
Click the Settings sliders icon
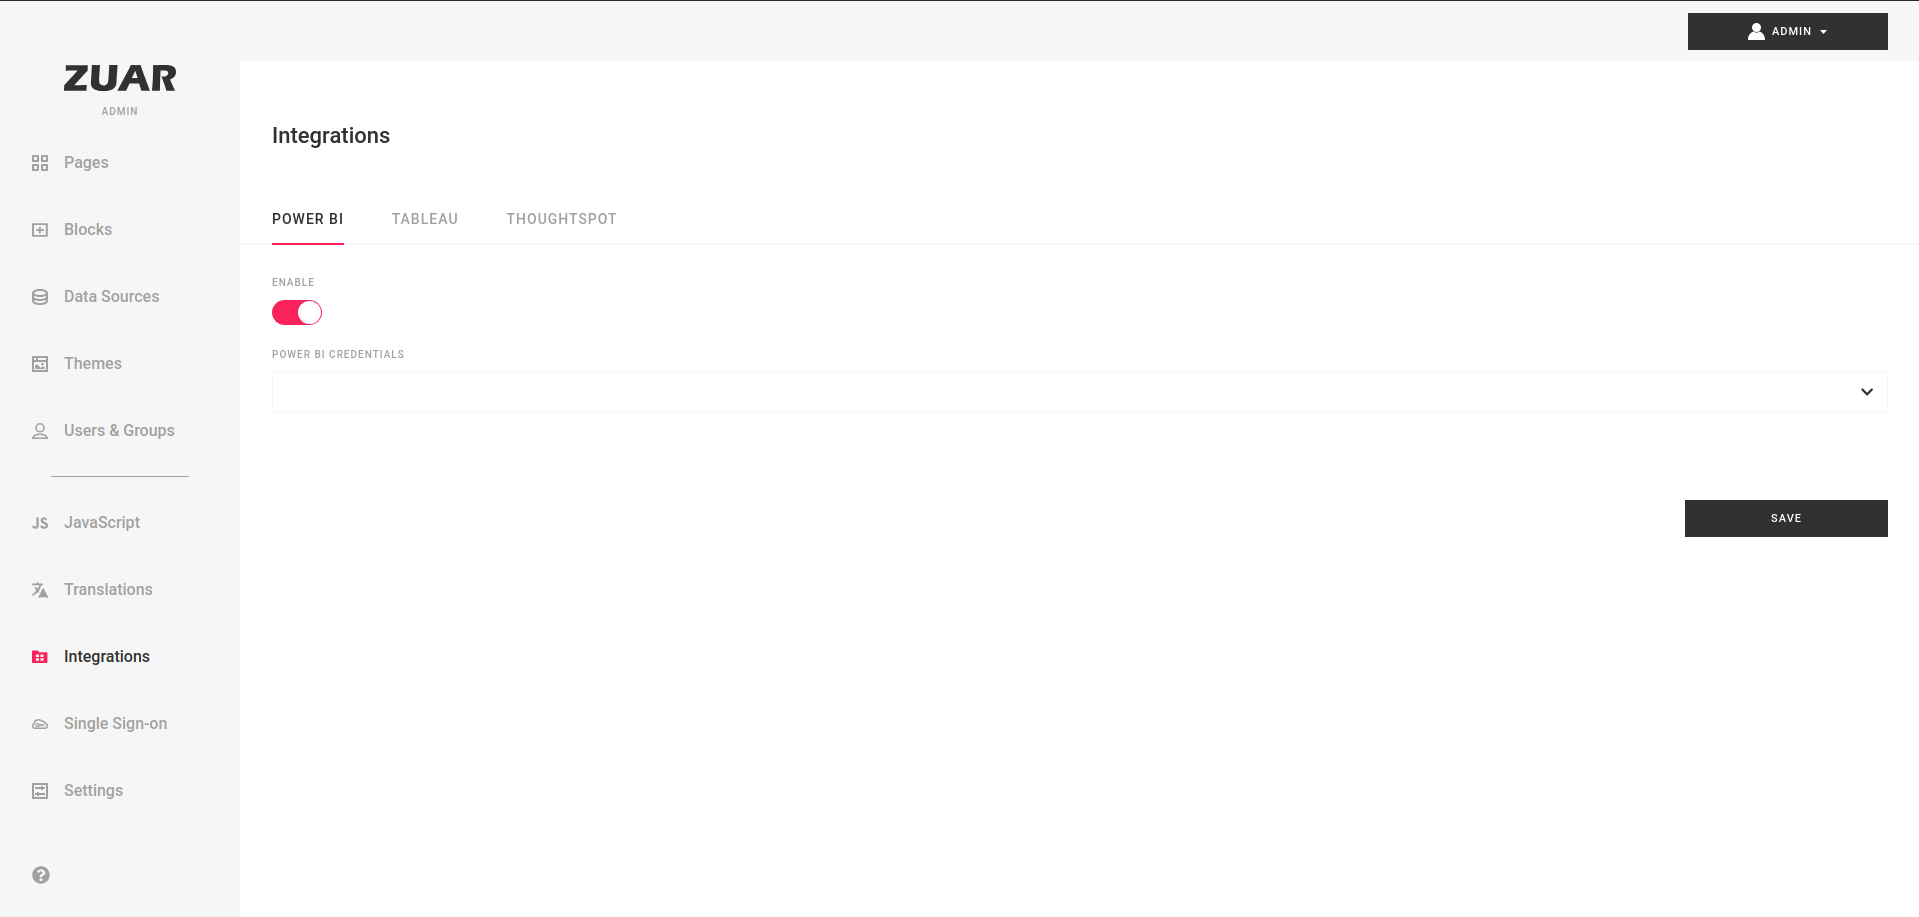[40, 791]
